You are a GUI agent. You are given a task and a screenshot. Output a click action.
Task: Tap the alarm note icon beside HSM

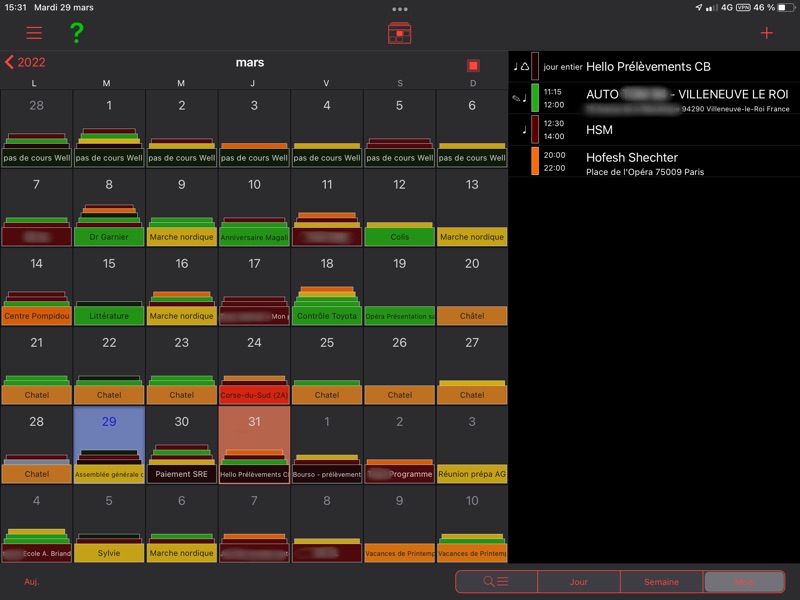523,129
